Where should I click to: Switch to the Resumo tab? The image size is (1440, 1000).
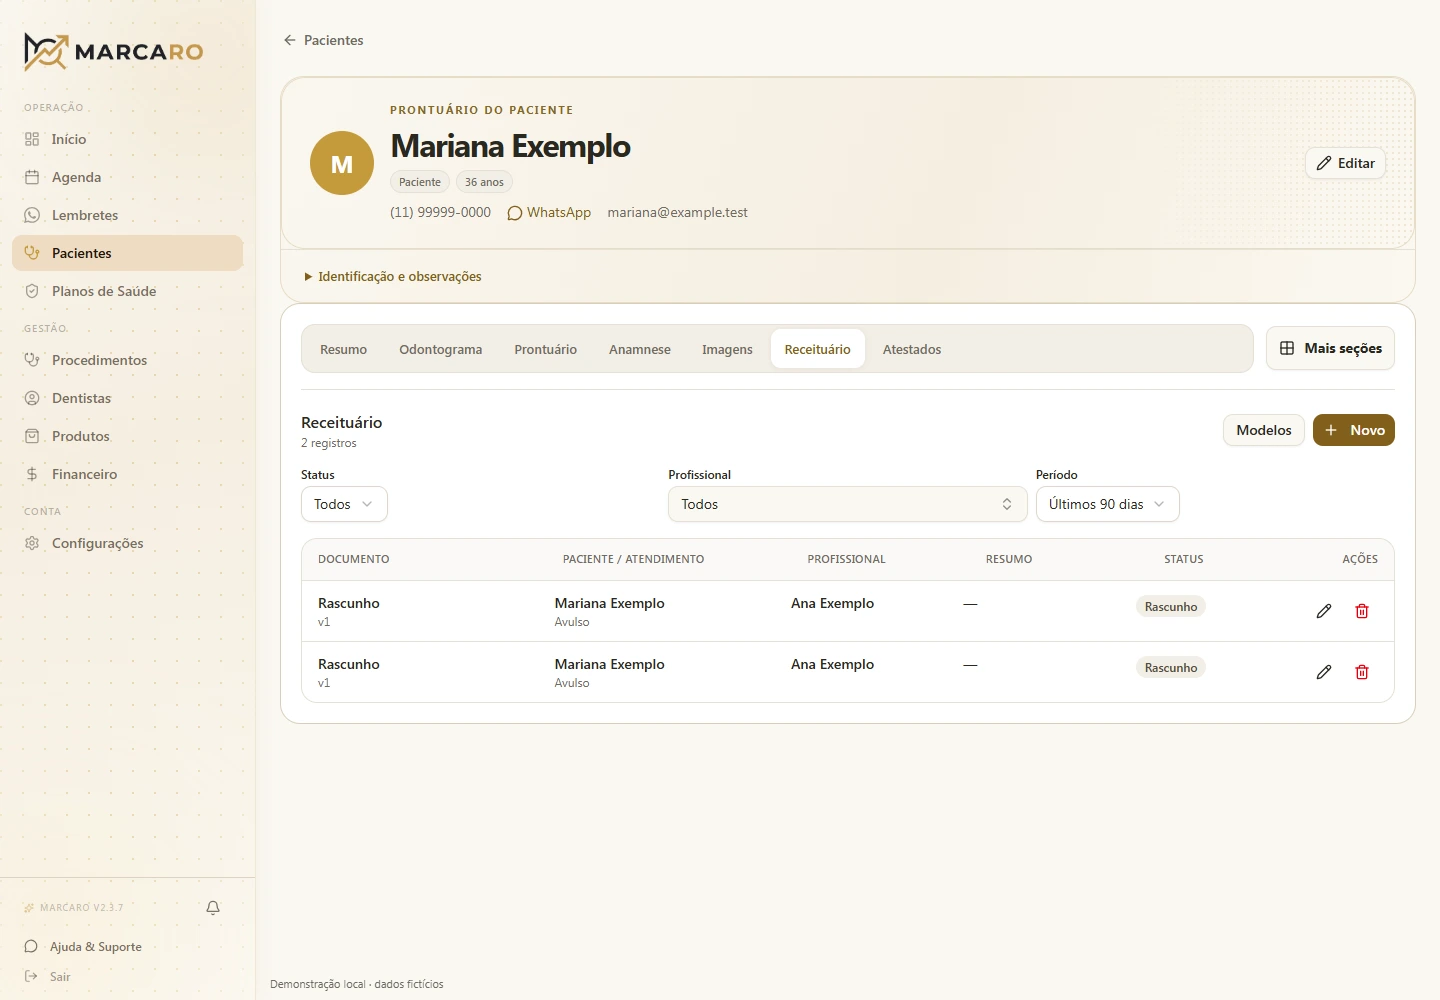[343, 349]
